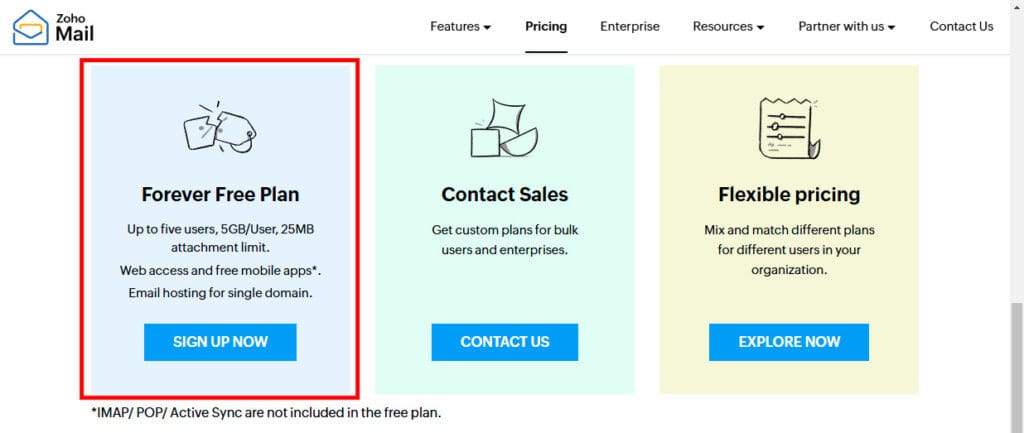Expand the Resources dropdown menu
The image size is (1024, 433).
pos(728,26)
